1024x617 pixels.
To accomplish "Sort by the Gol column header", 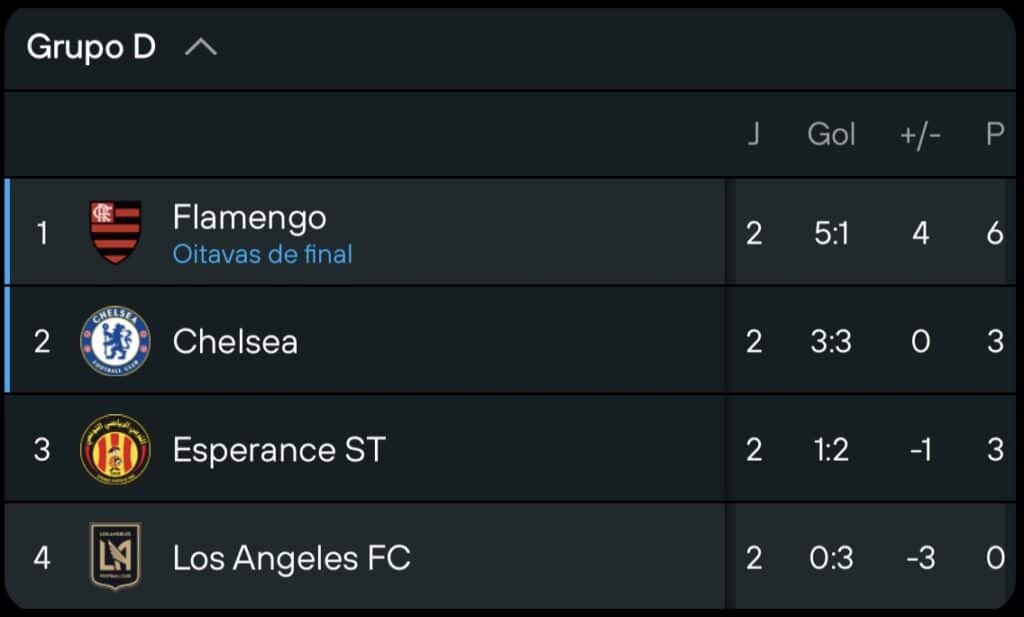I will click(831, 134).
